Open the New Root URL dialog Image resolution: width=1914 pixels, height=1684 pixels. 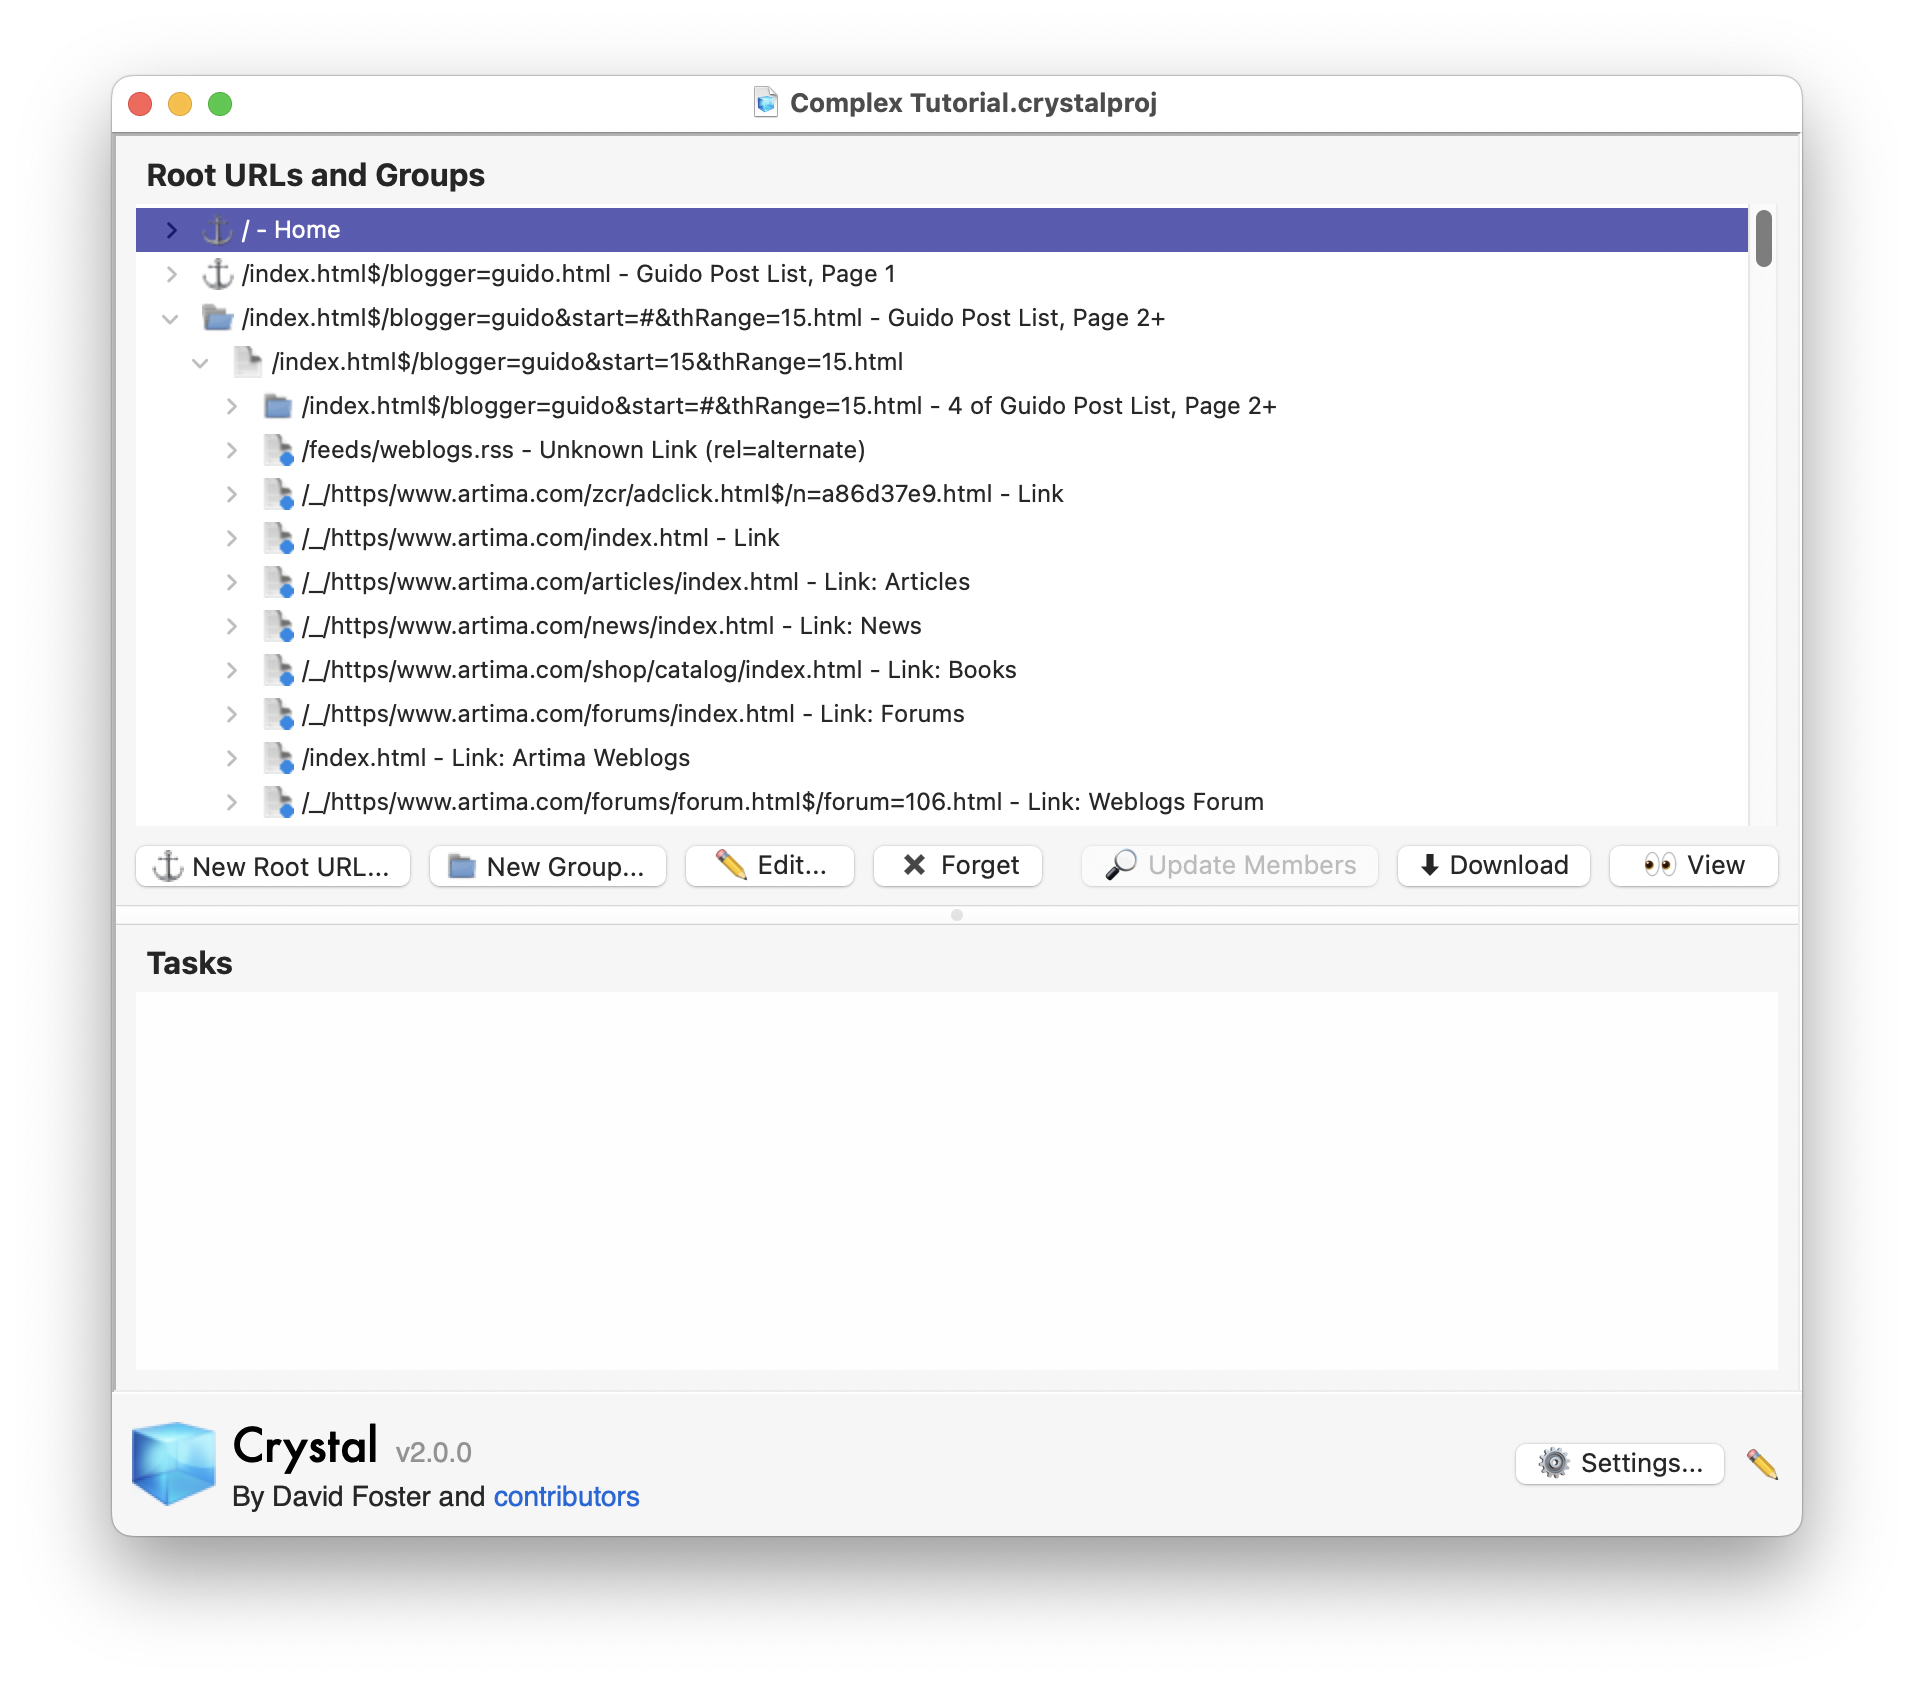coord(272,865)
